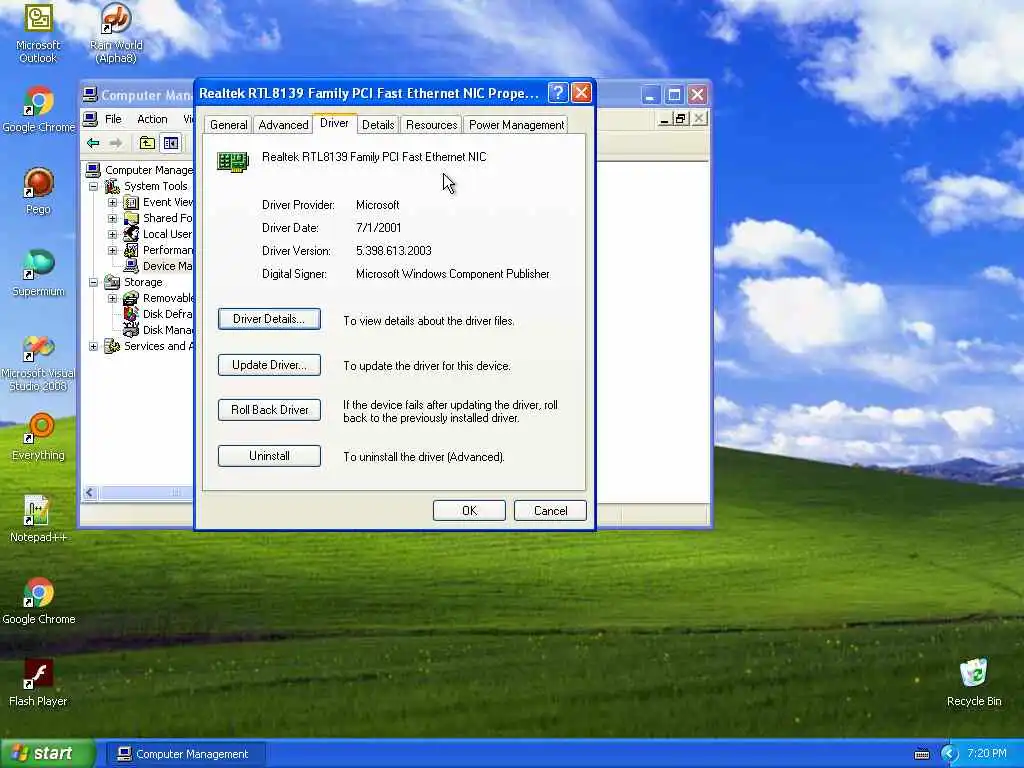Select Performance Logs in the console tree
Screen dimensions: 1024x768
(x=168, y=250)
